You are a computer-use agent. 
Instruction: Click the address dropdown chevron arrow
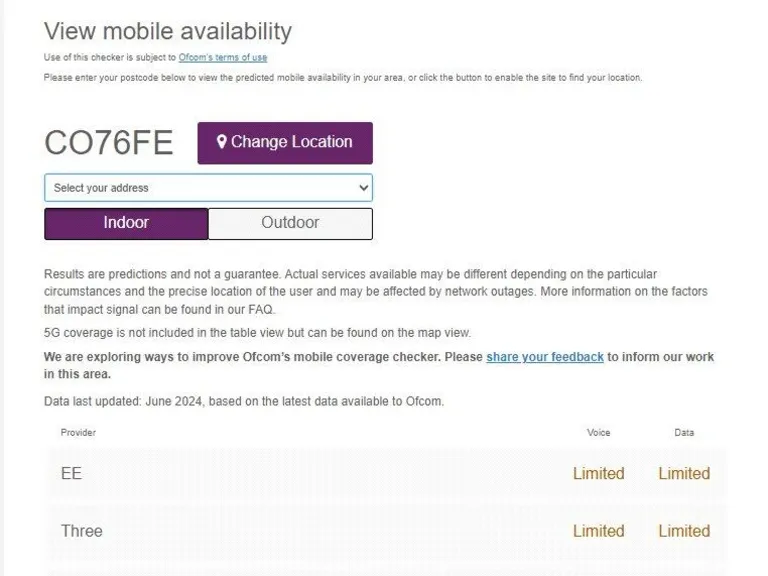(363, 188)
